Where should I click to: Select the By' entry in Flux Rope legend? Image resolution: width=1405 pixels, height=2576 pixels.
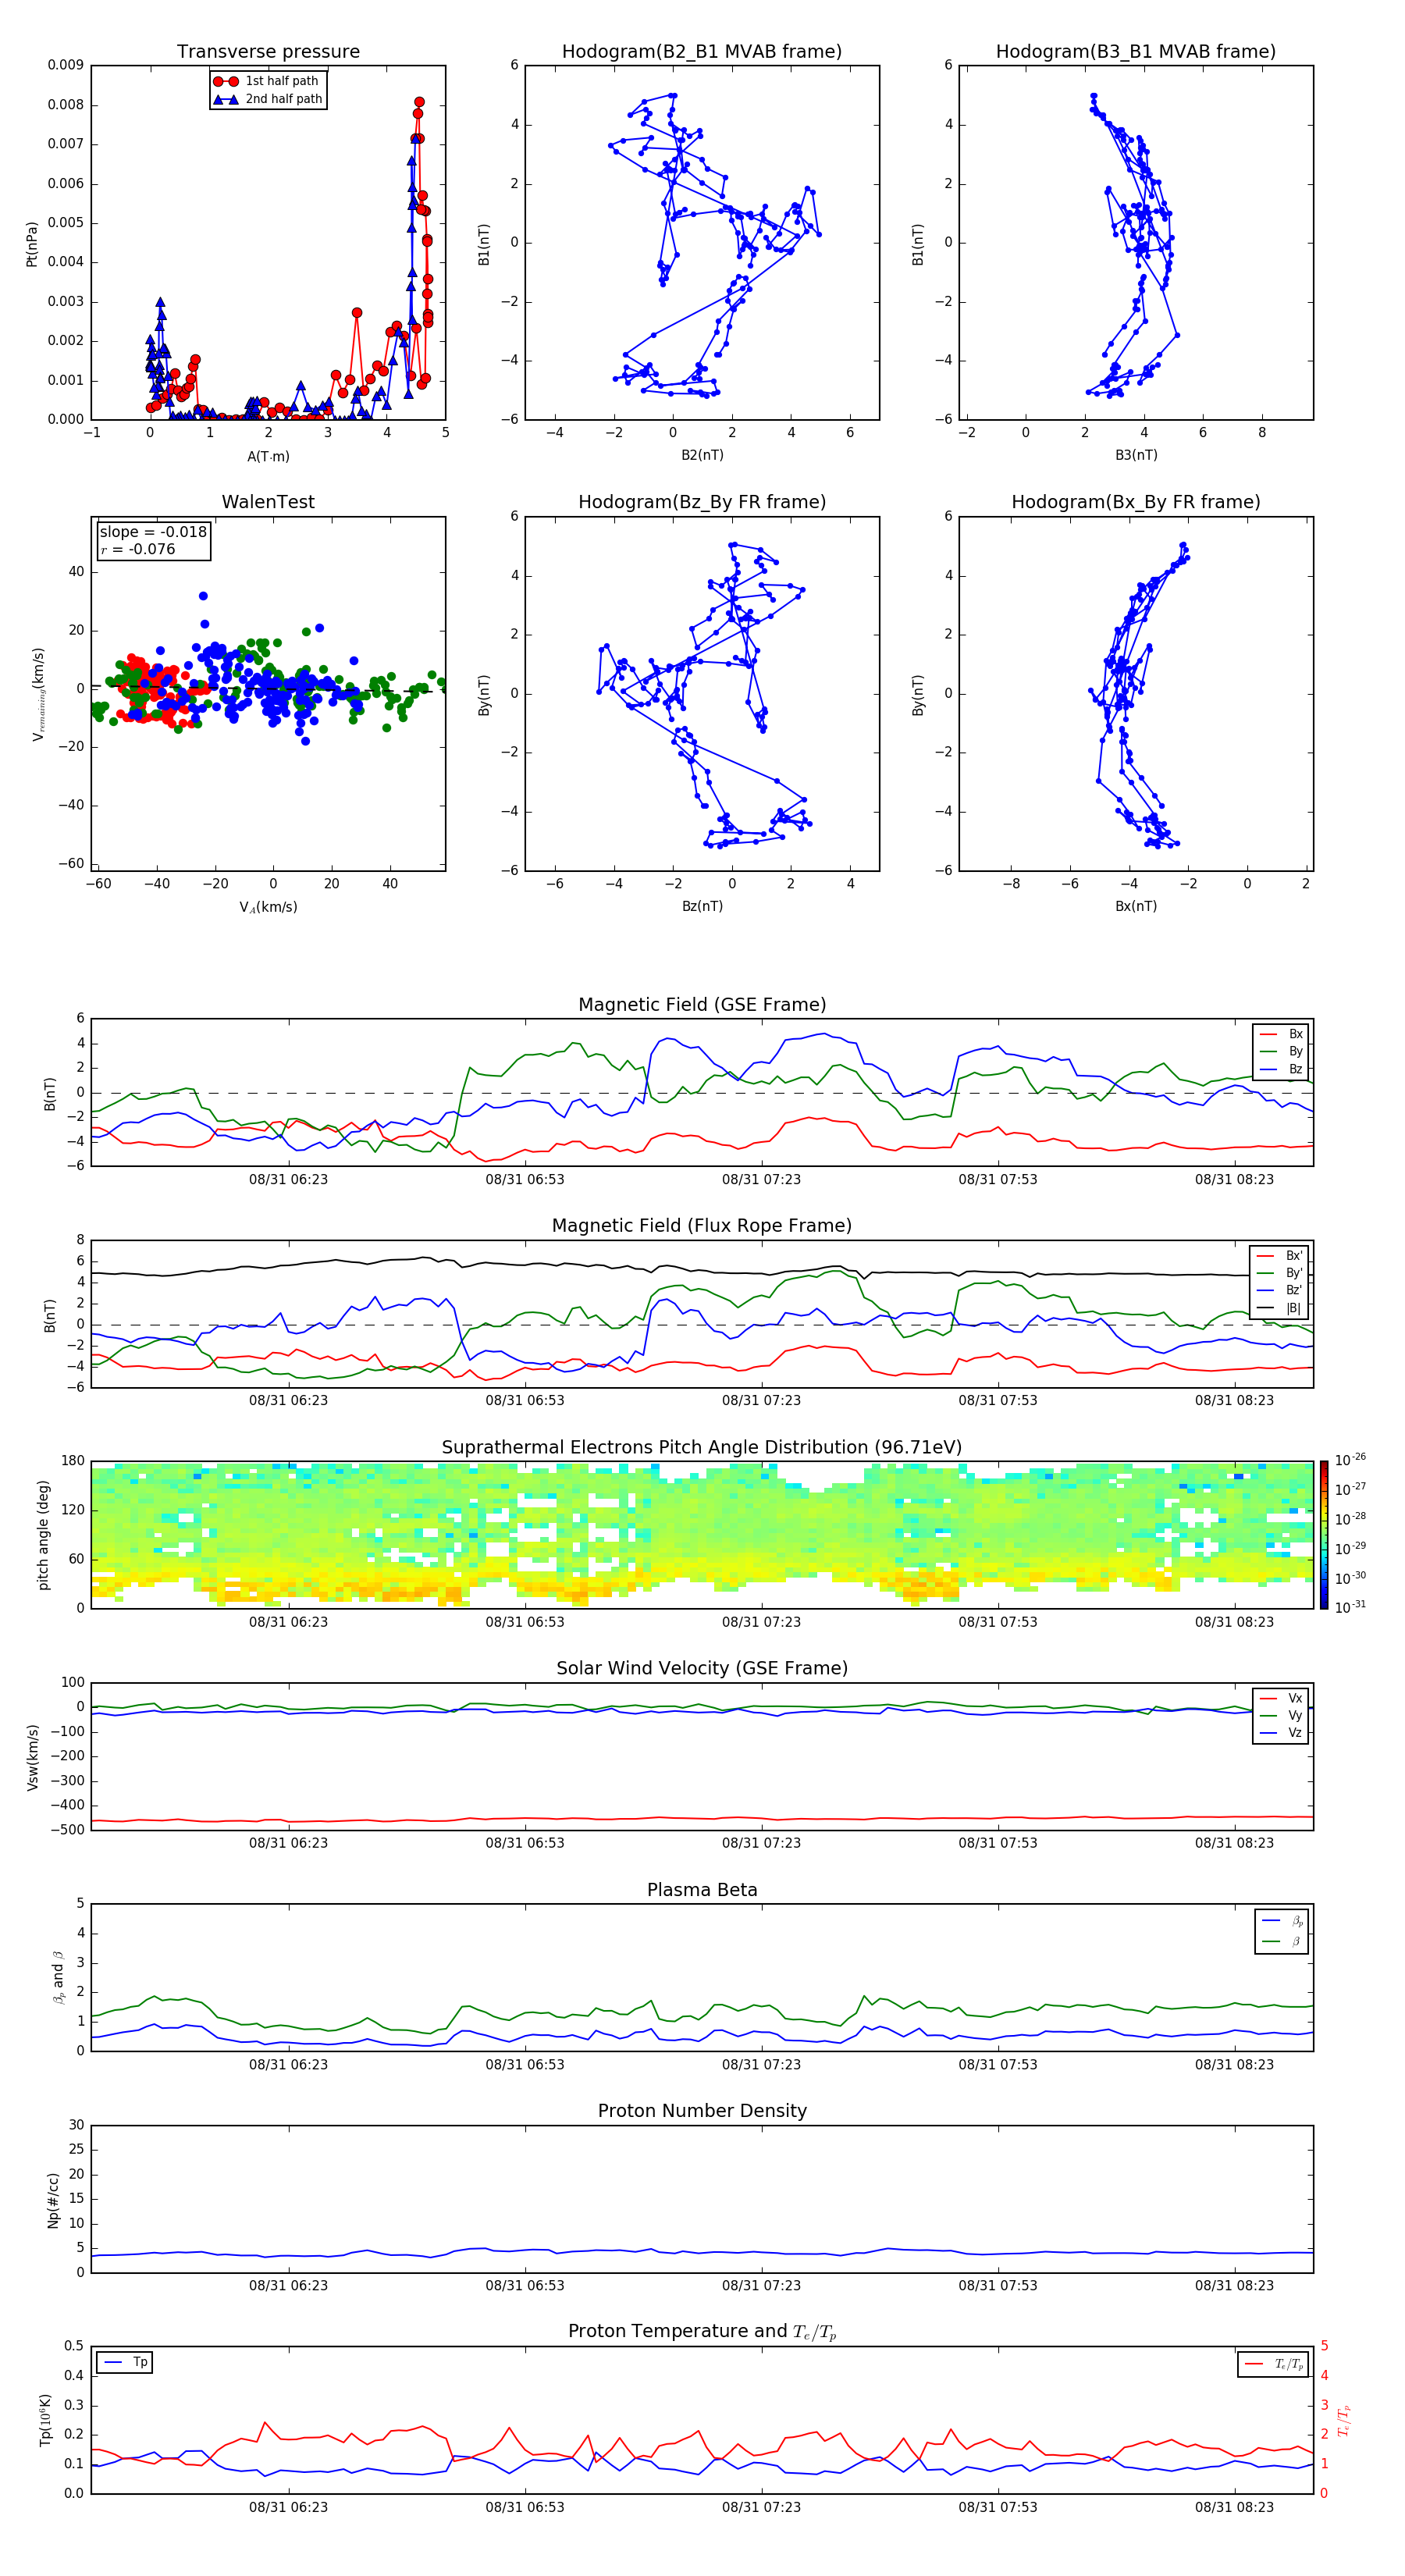1280,1273
